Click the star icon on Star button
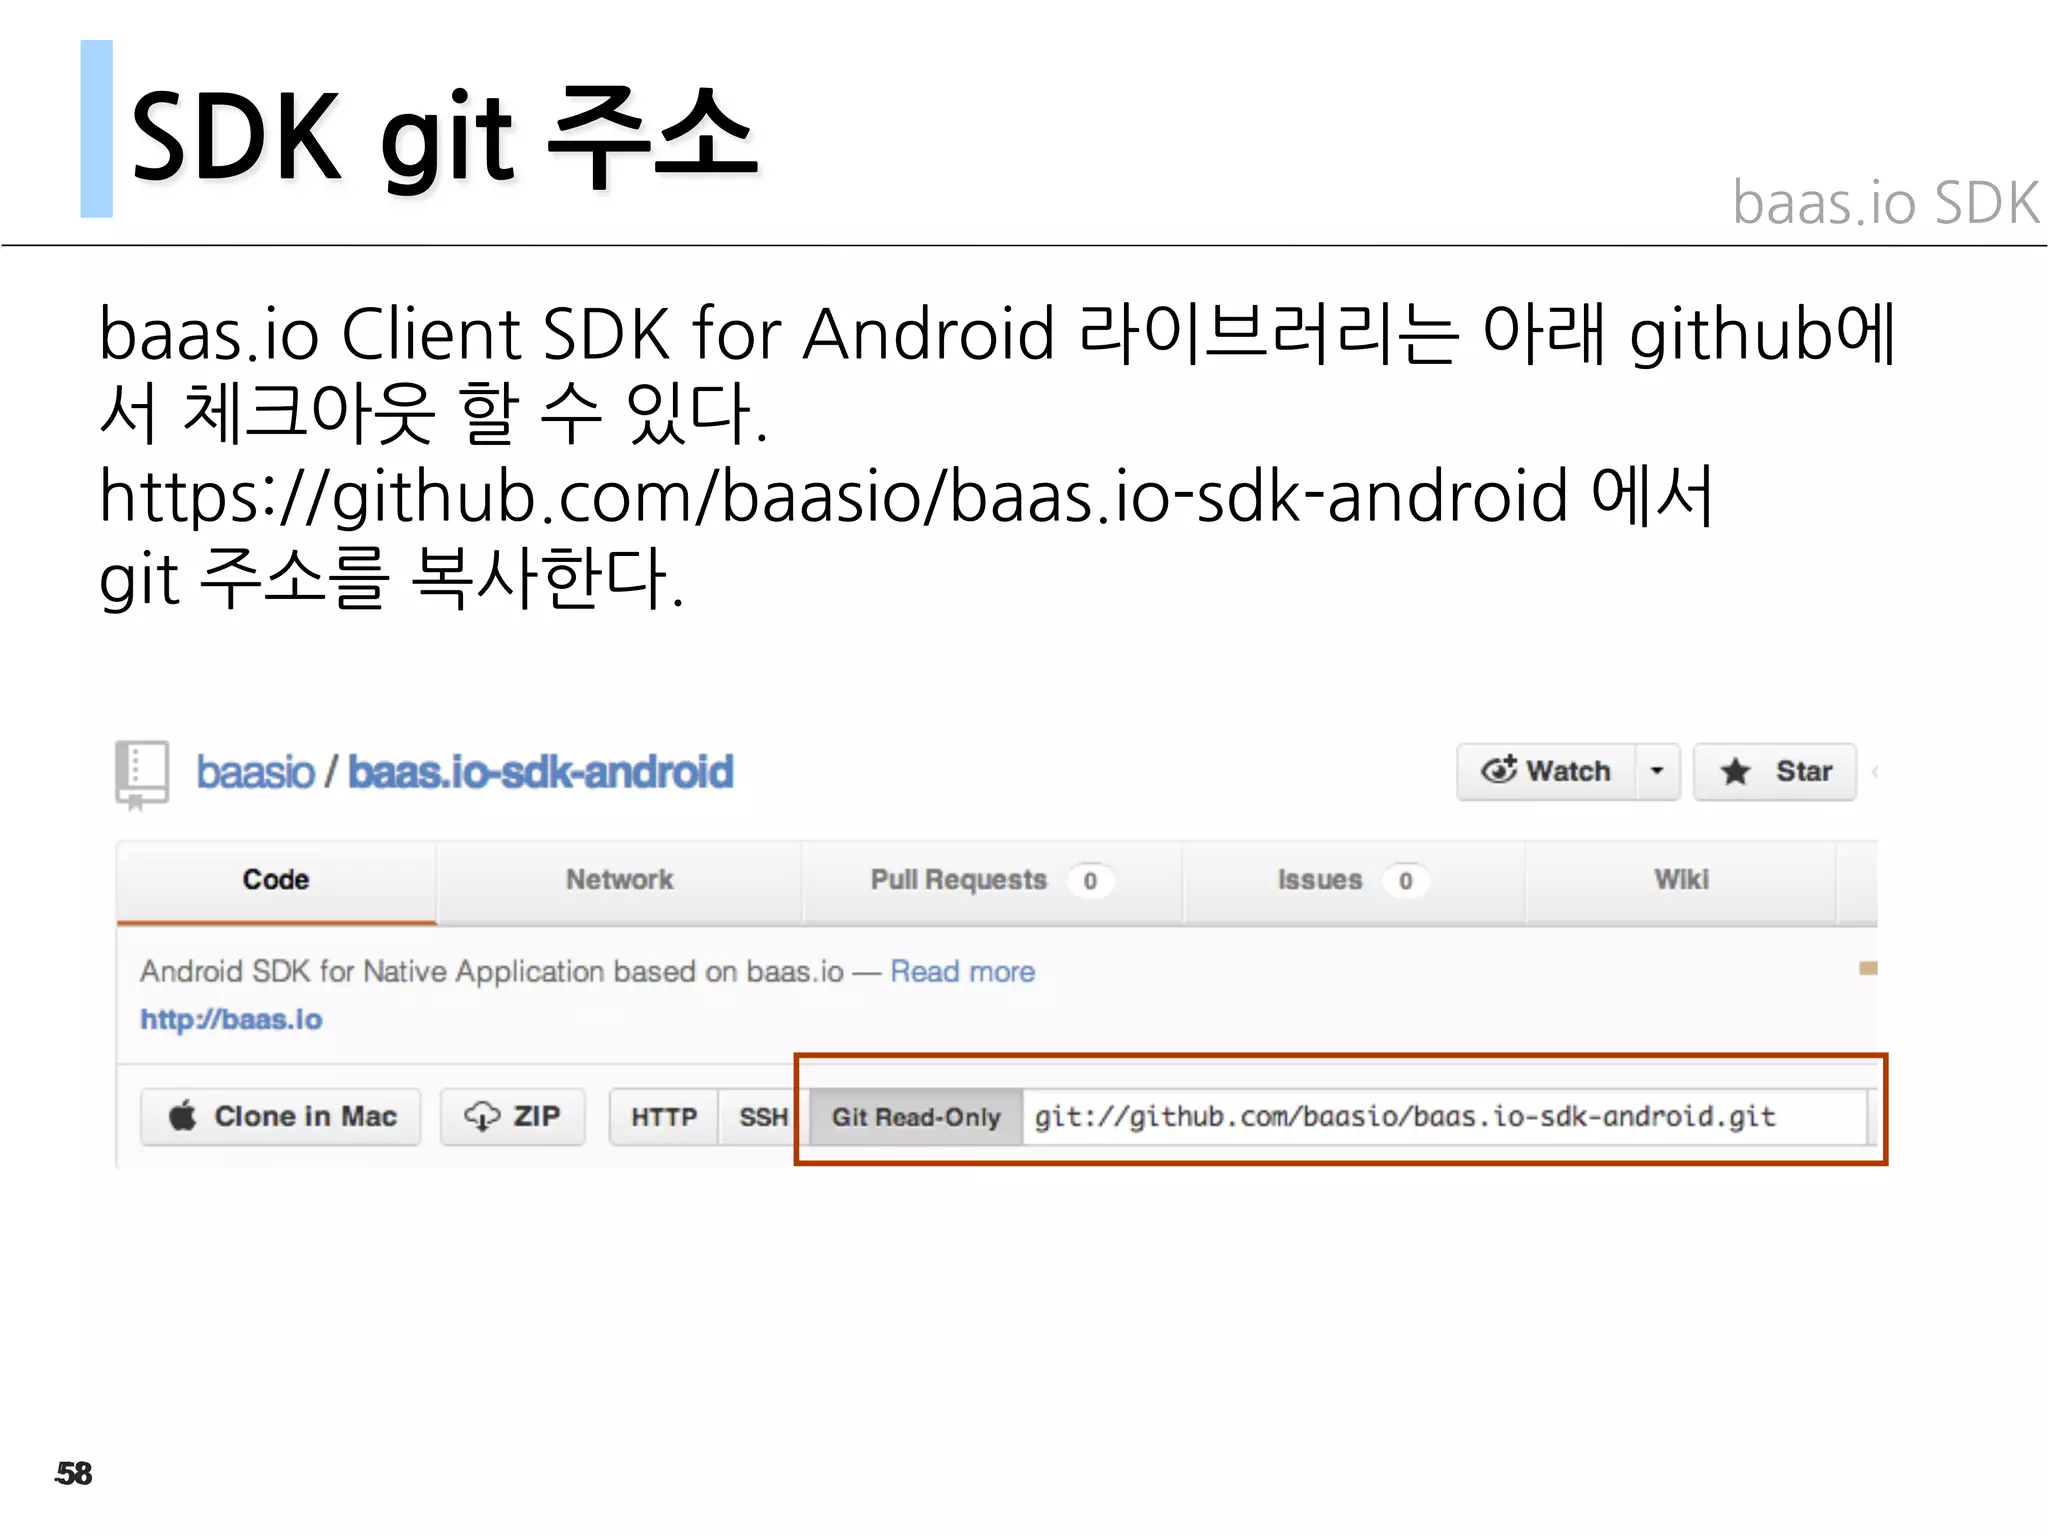This screenshot has width=2048, height=1536. [x=1736, y=772]
